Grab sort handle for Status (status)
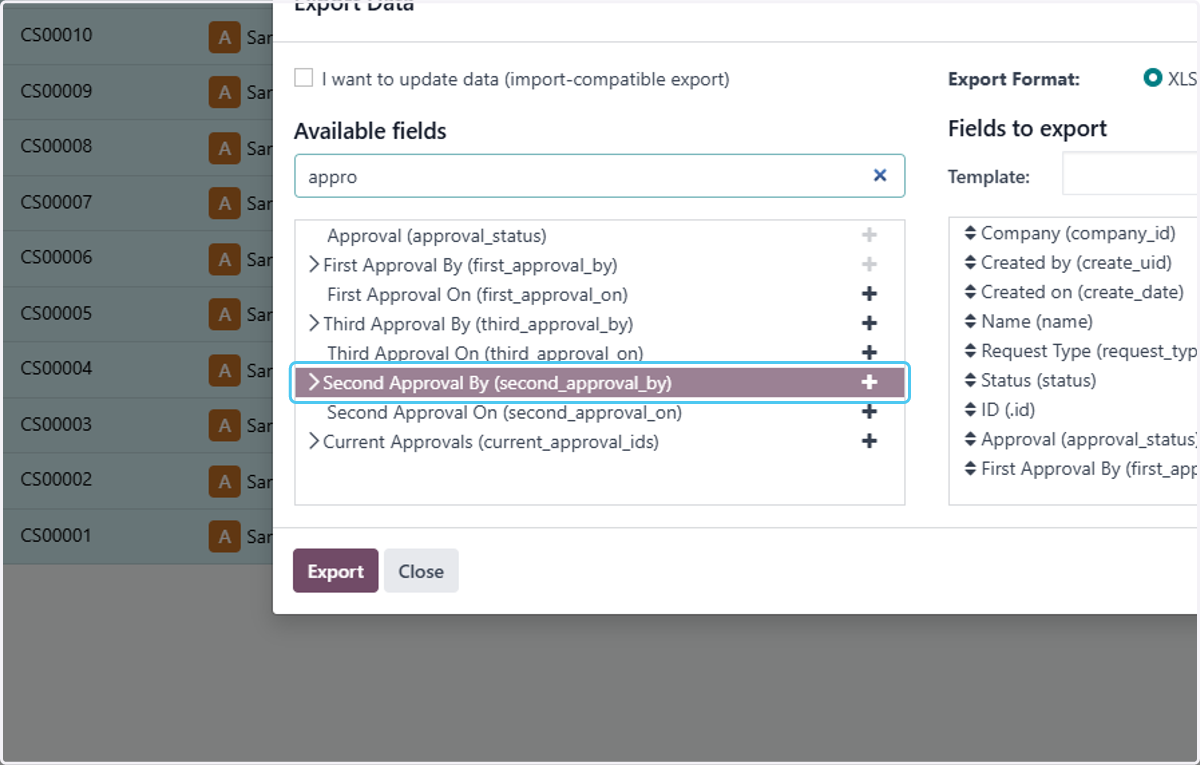 pyautogui.click(x=970, y=380)
